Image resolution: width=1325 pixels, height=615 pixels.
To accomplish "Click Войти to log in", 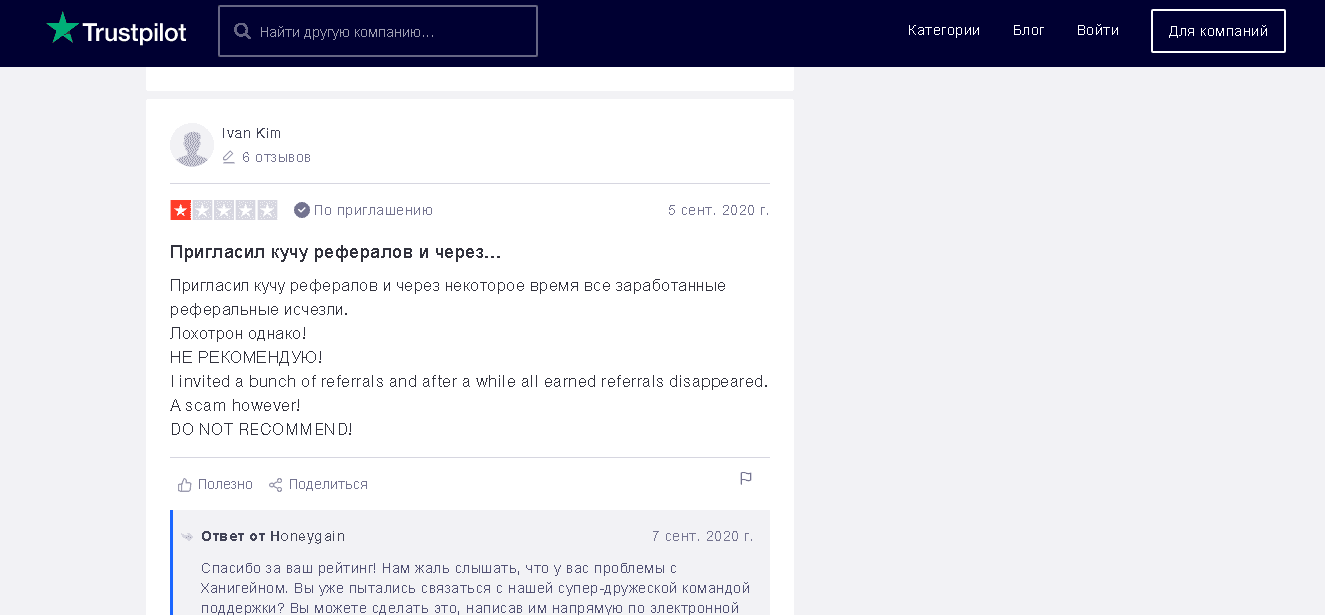I will click(1097, 31).
